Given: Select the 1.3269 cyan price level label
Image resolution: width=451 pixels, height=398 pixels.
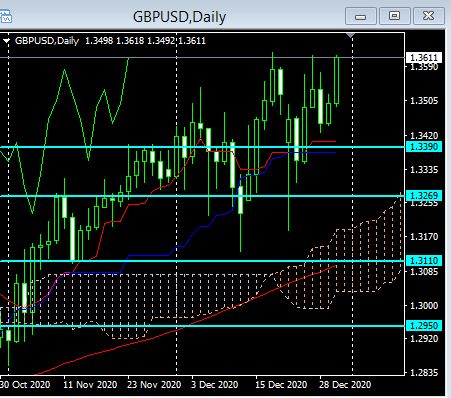Looking at the screenshot, I should tap(424, 195).
